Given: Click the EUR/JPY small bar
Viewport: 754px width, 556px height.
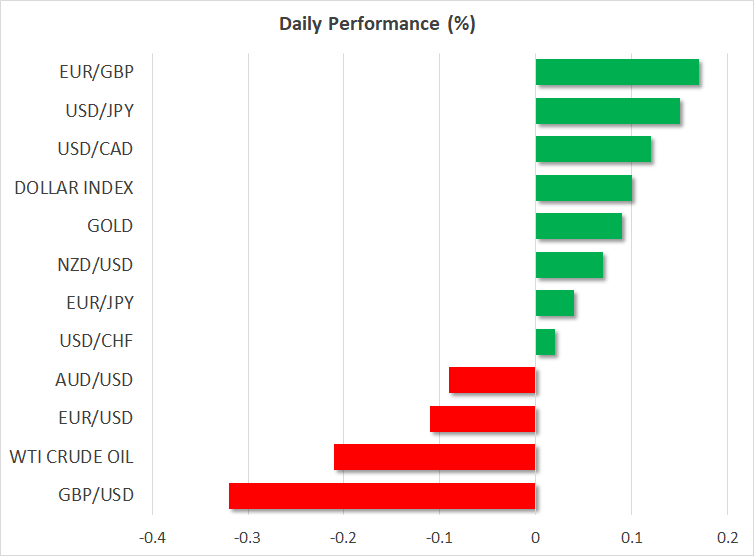Looking at the screenshot, I should [x=555, y=303].
